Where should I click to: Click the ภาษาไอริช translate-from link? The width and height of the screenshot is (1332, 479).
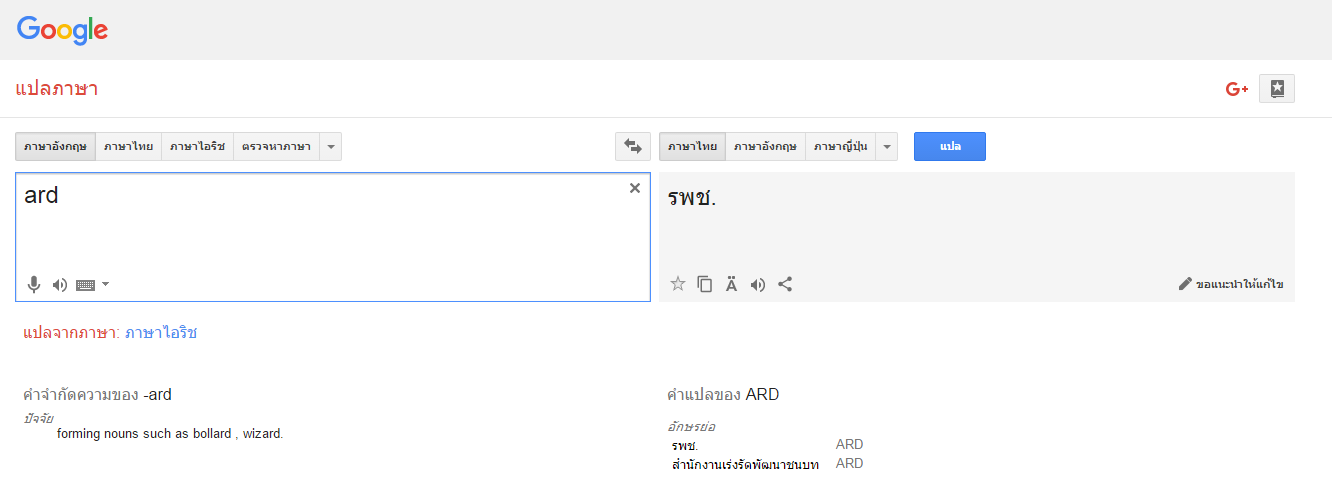tap(161, 333)
